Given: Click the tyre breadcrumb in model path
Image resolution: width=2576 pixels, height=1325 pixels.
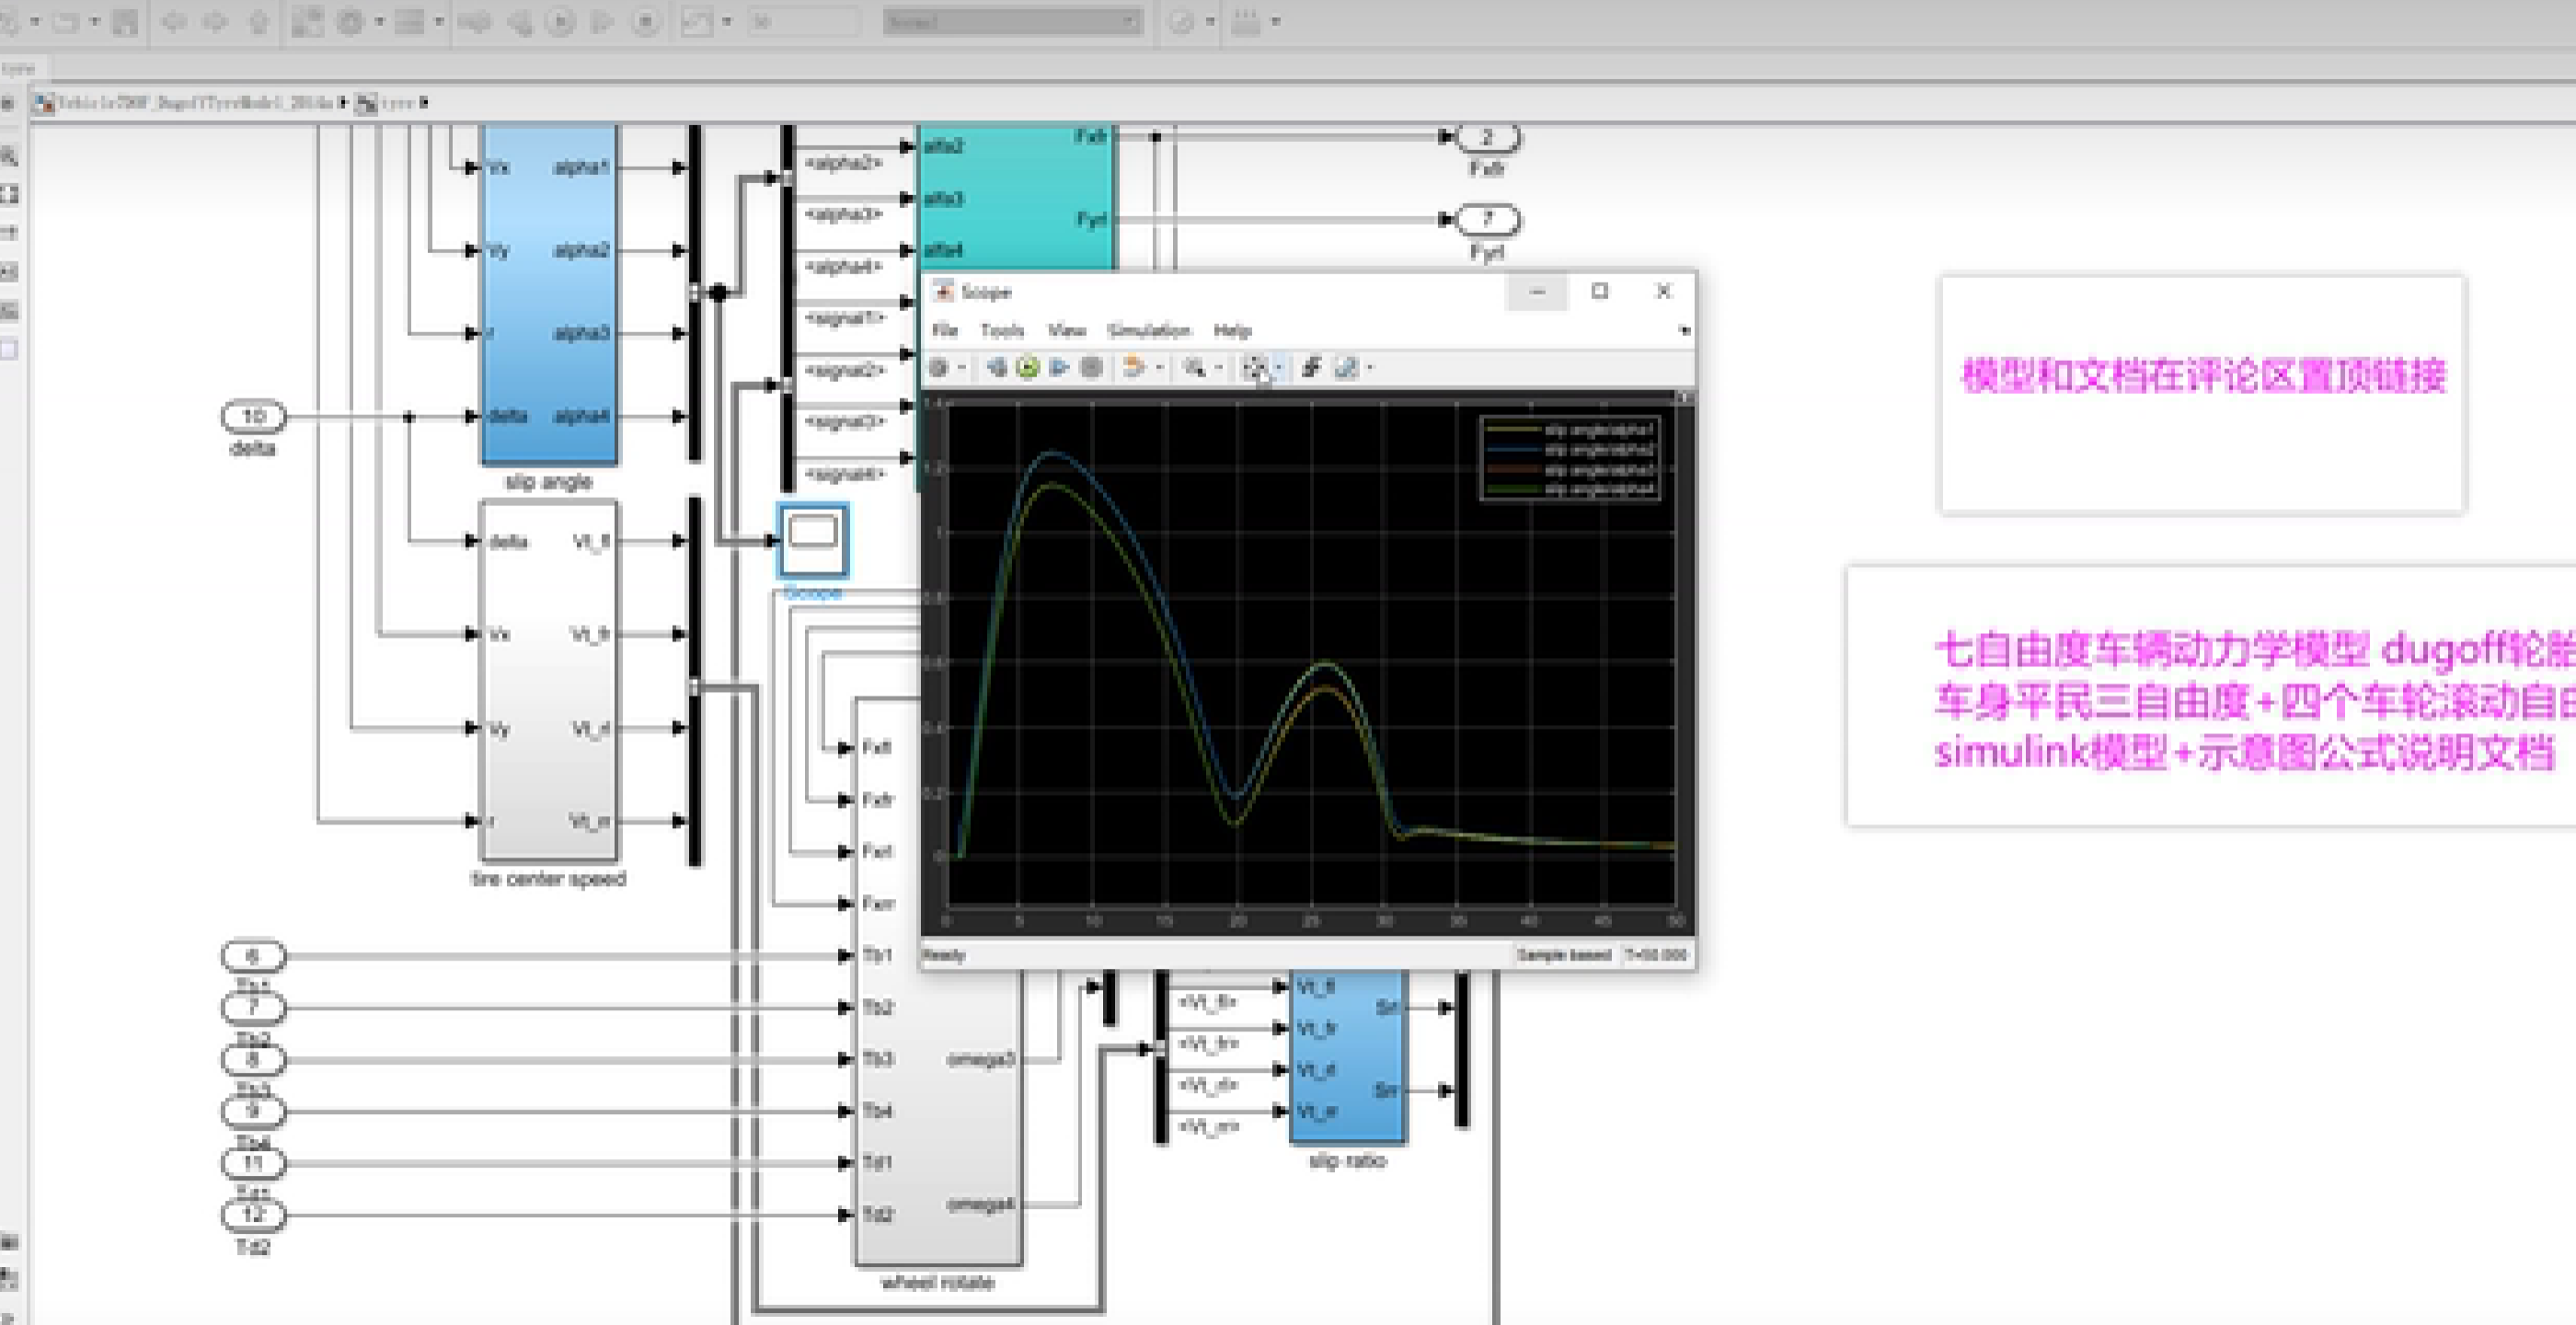Looking at the screenshot, I should (398, 102).
